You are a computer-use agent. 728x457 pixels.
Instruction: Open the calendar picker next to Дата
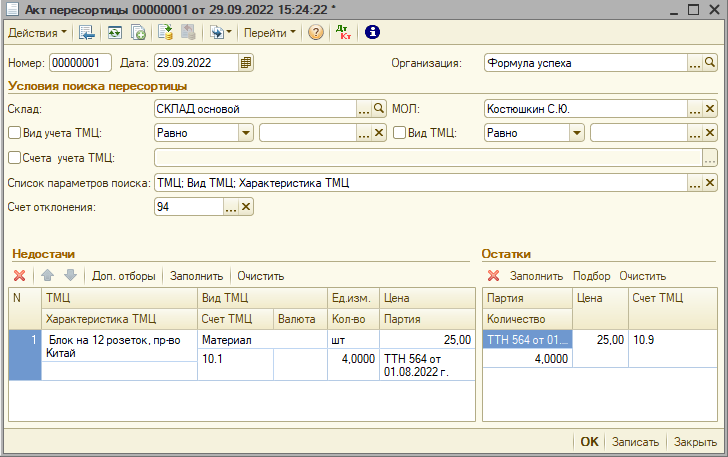click(246, 63)
